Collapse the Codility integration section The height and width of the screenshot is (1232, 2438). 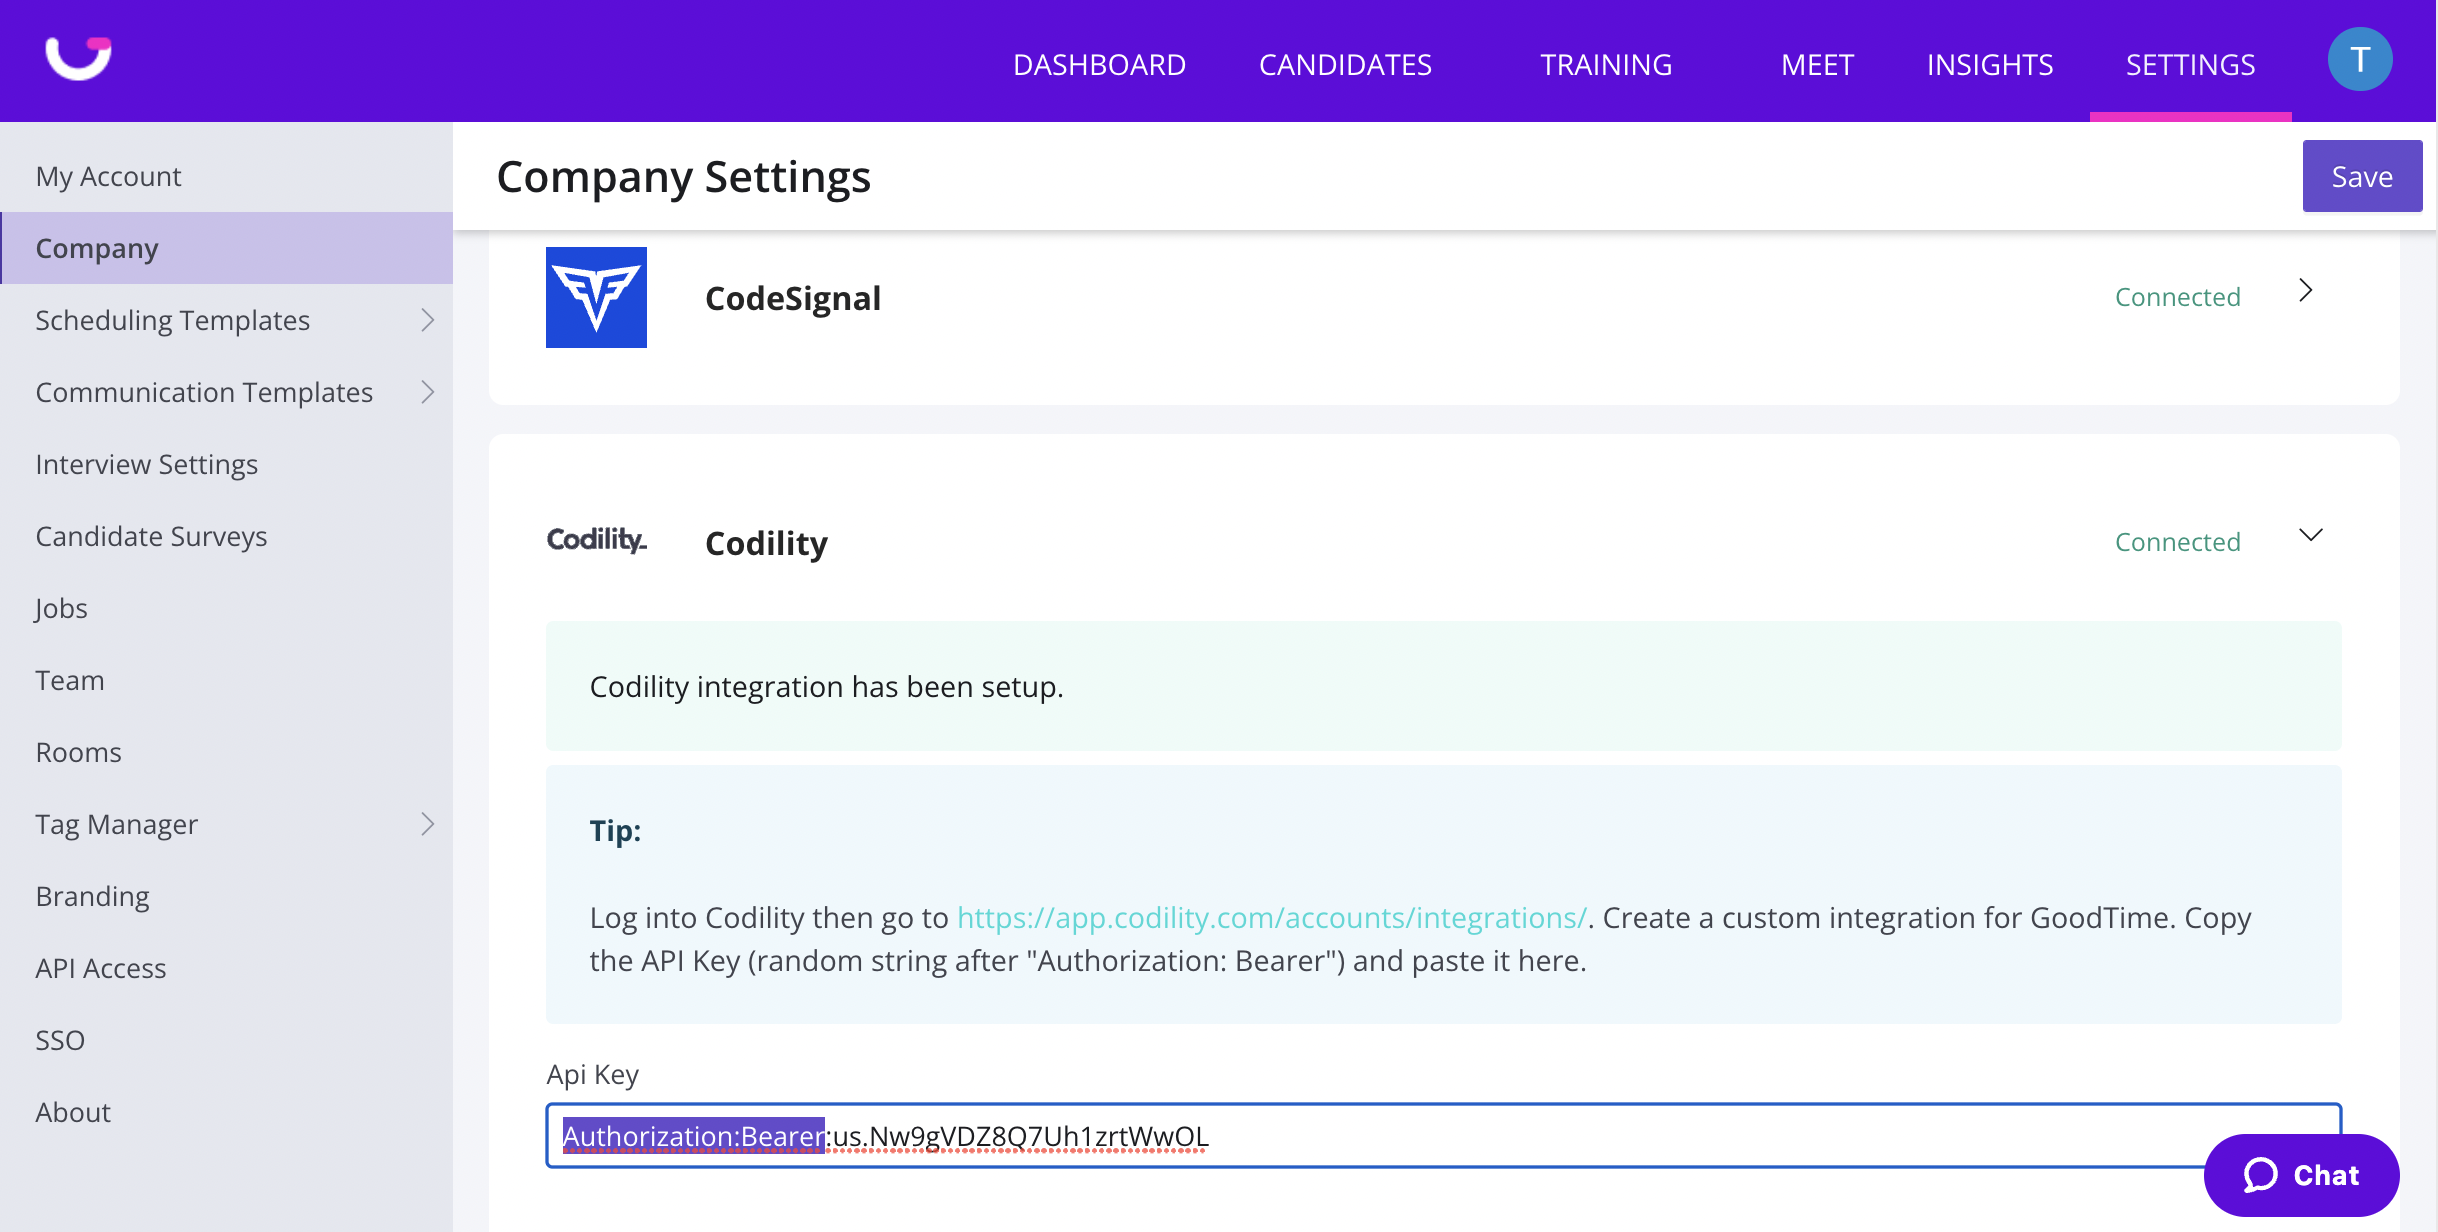2310,536
